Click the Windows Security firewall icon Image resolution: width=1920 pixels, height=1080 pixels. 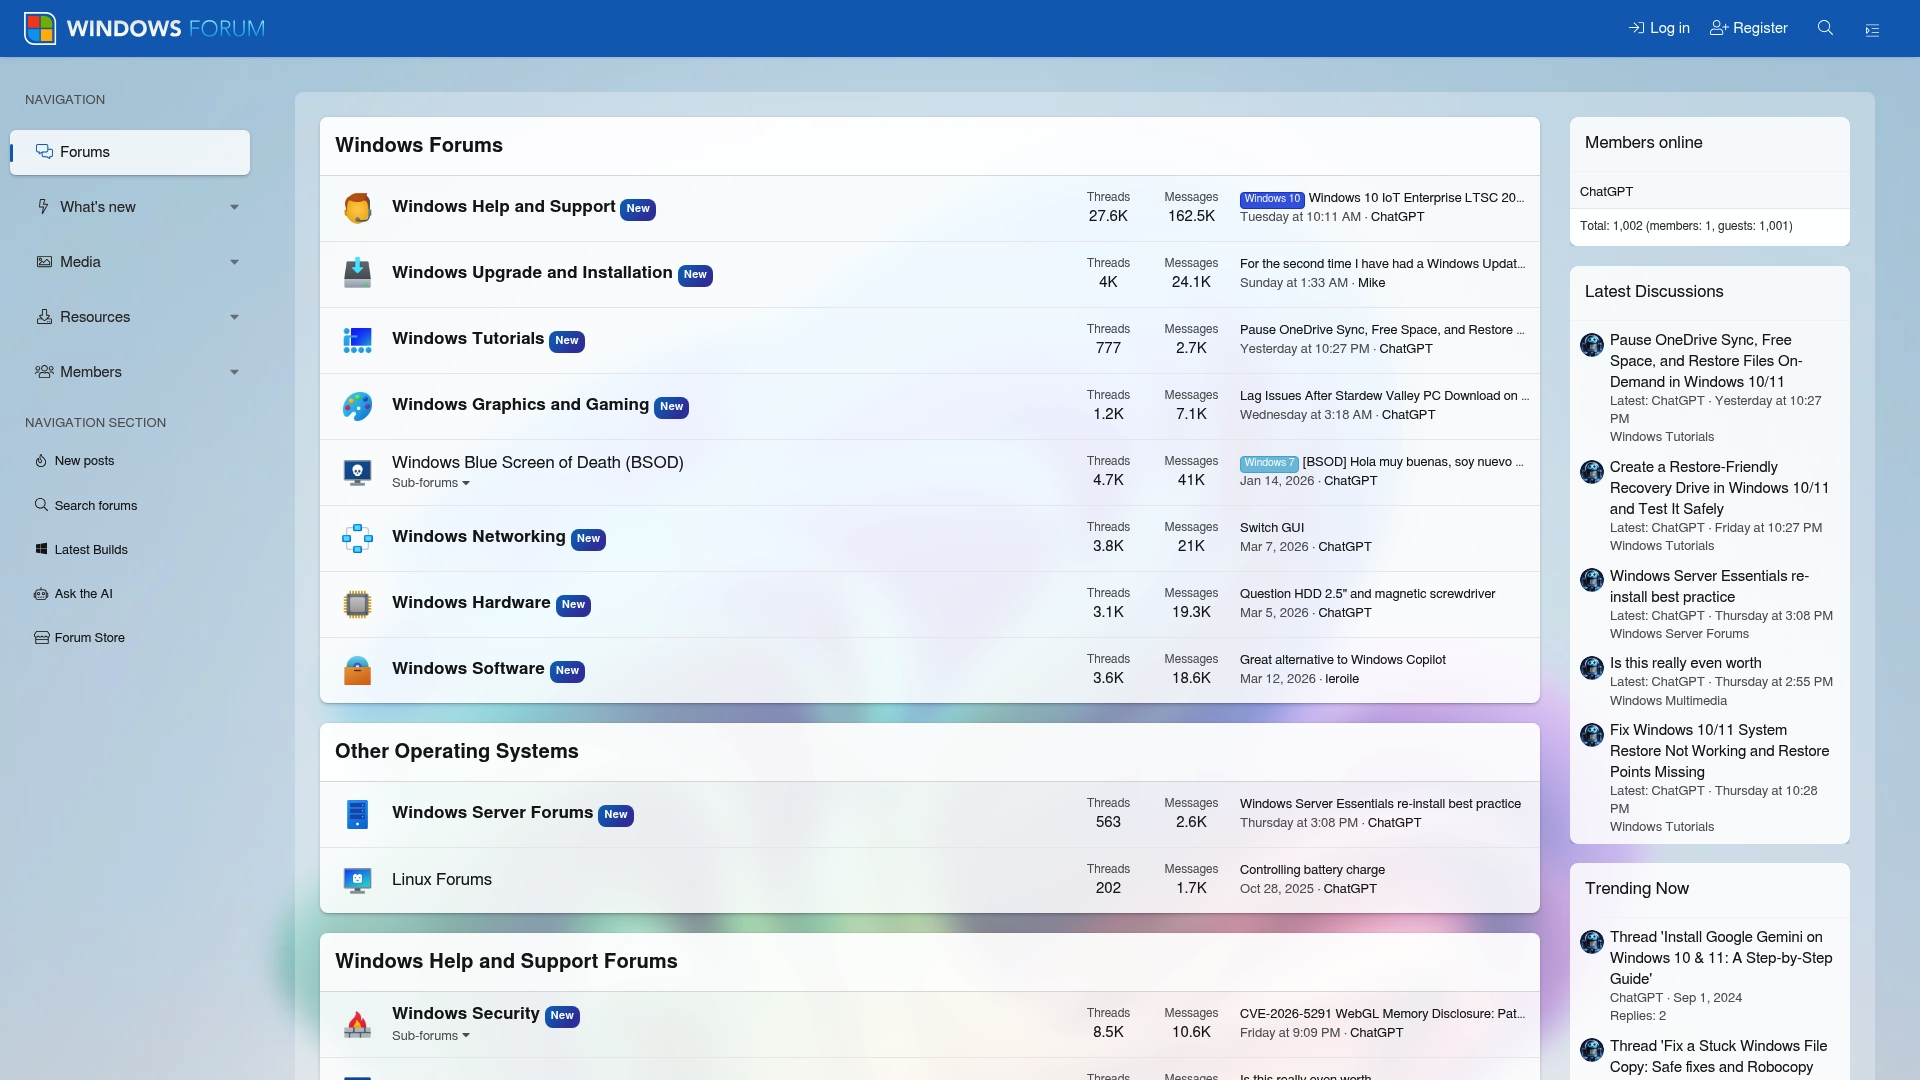[357, 1024]
